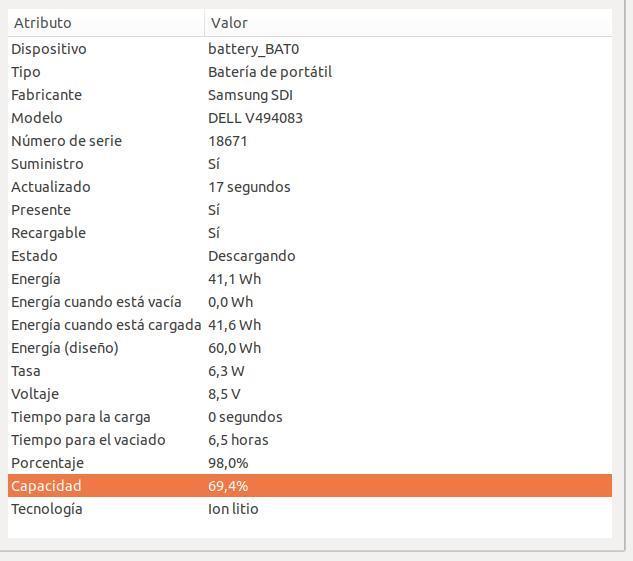Click the Ion litio value
This screenshot has height=561, width=633.
233,509
